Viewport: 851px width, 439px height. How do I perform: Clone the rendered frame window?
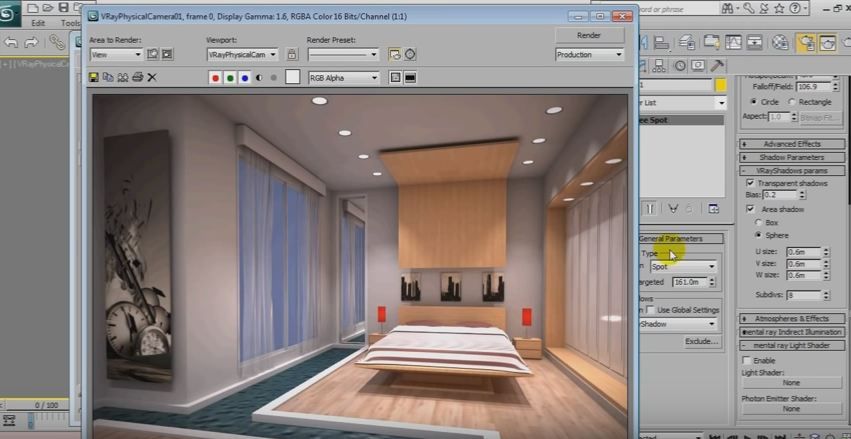point(123,78)
